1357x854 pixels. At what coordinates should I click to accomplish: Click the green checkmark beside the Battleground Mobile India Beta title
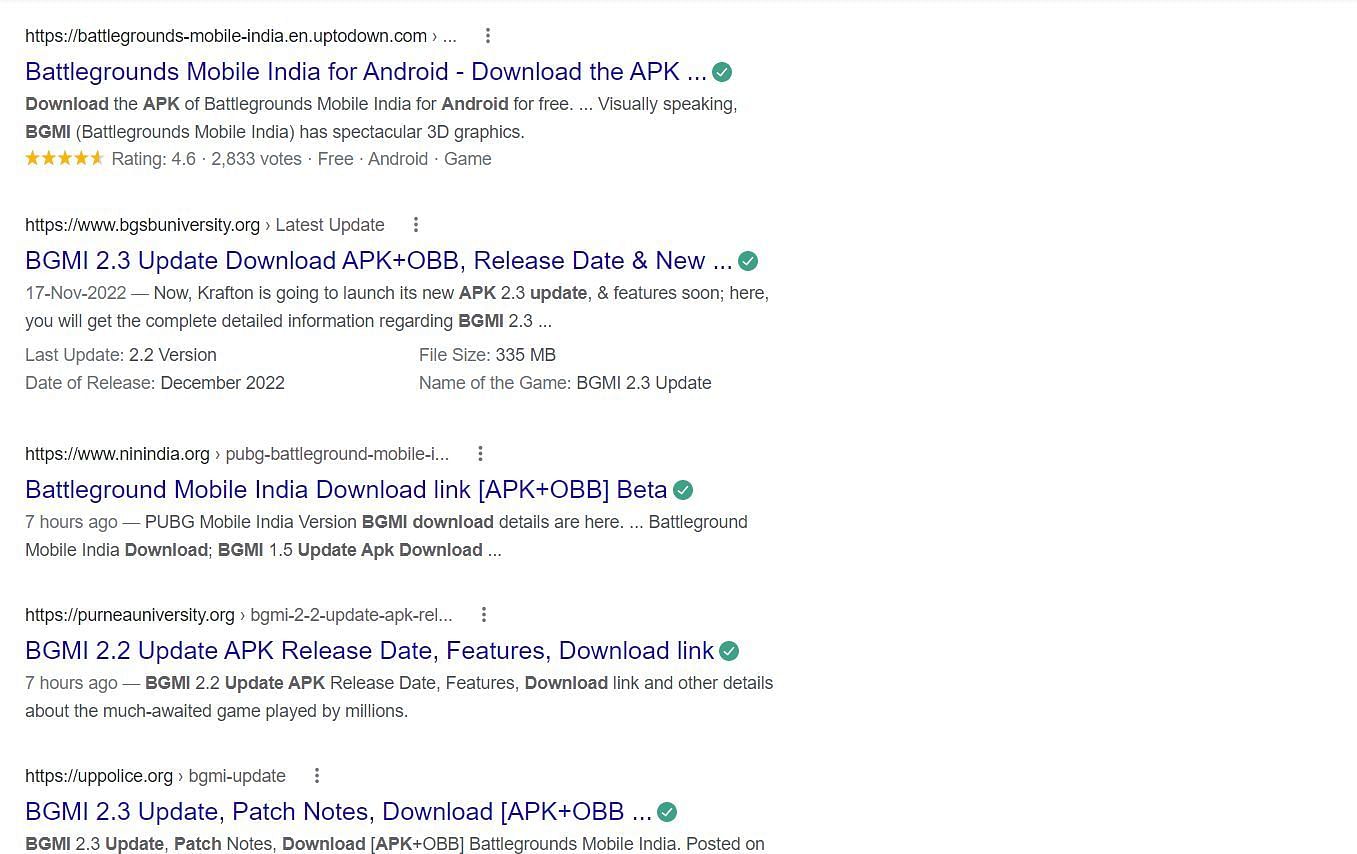683,490
